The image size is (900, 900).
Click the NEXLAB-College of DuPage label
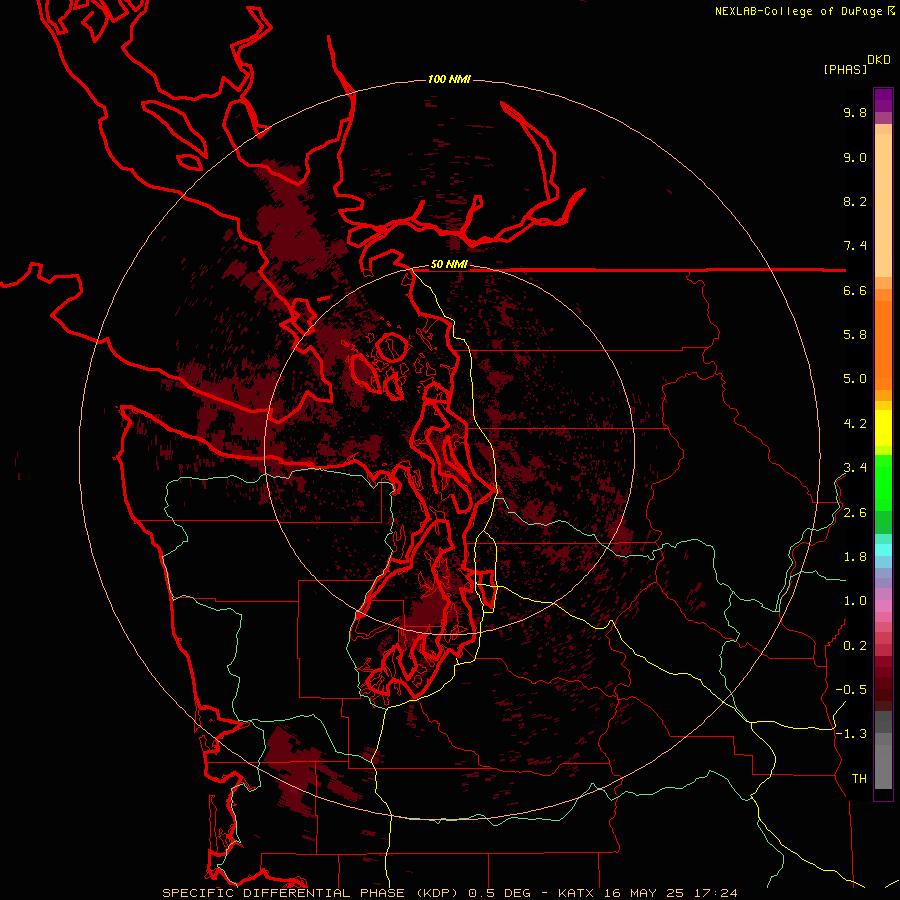coord(800,11)
